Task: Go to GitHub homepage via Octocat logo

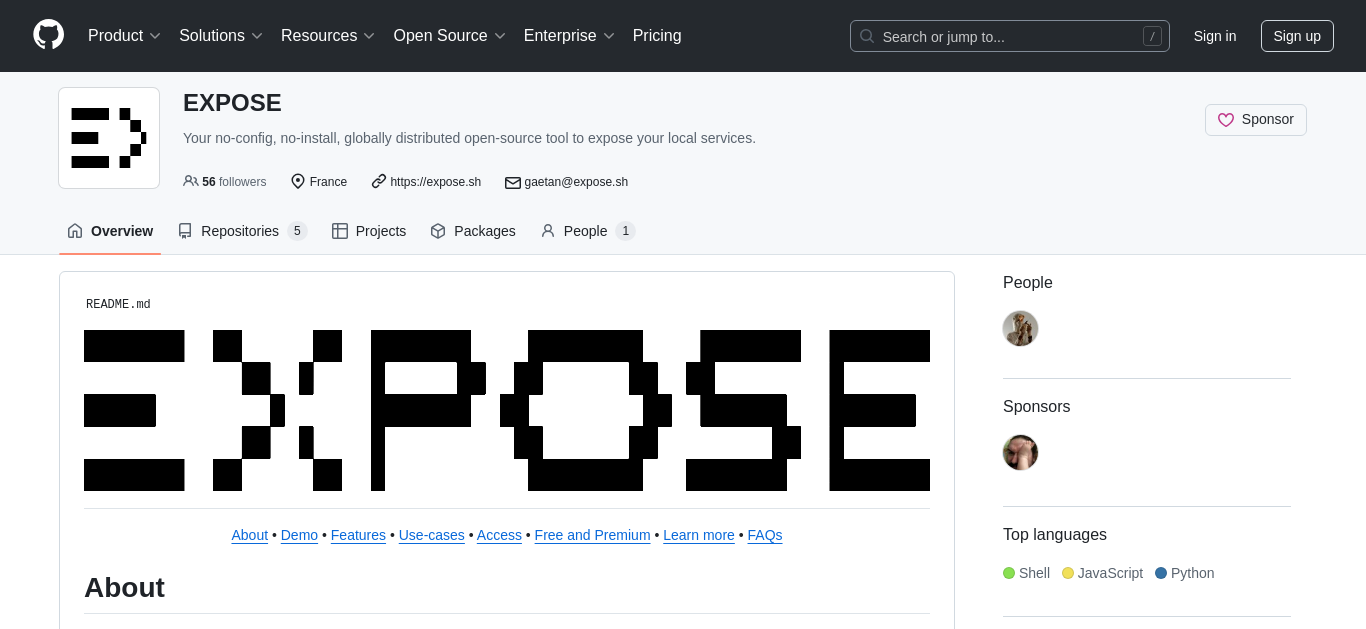Action: (48, 35)
